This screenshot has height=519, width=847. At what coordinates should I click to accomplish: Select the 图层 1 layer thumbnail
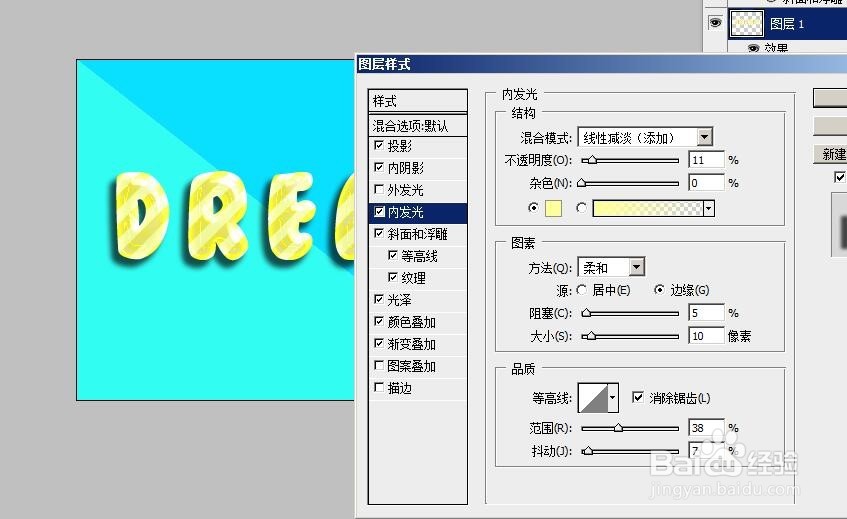747,24
